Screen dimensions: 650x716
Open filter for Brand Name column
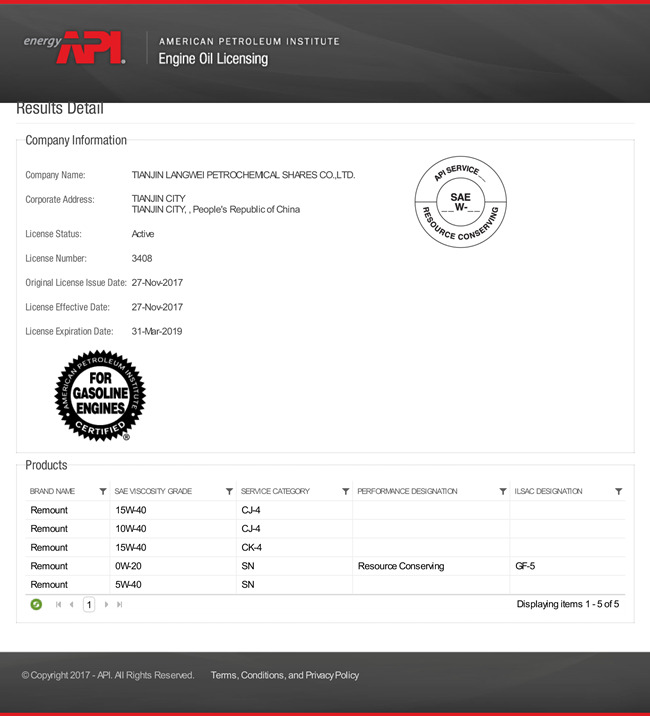pyautogui.click(x=103, y=492)
